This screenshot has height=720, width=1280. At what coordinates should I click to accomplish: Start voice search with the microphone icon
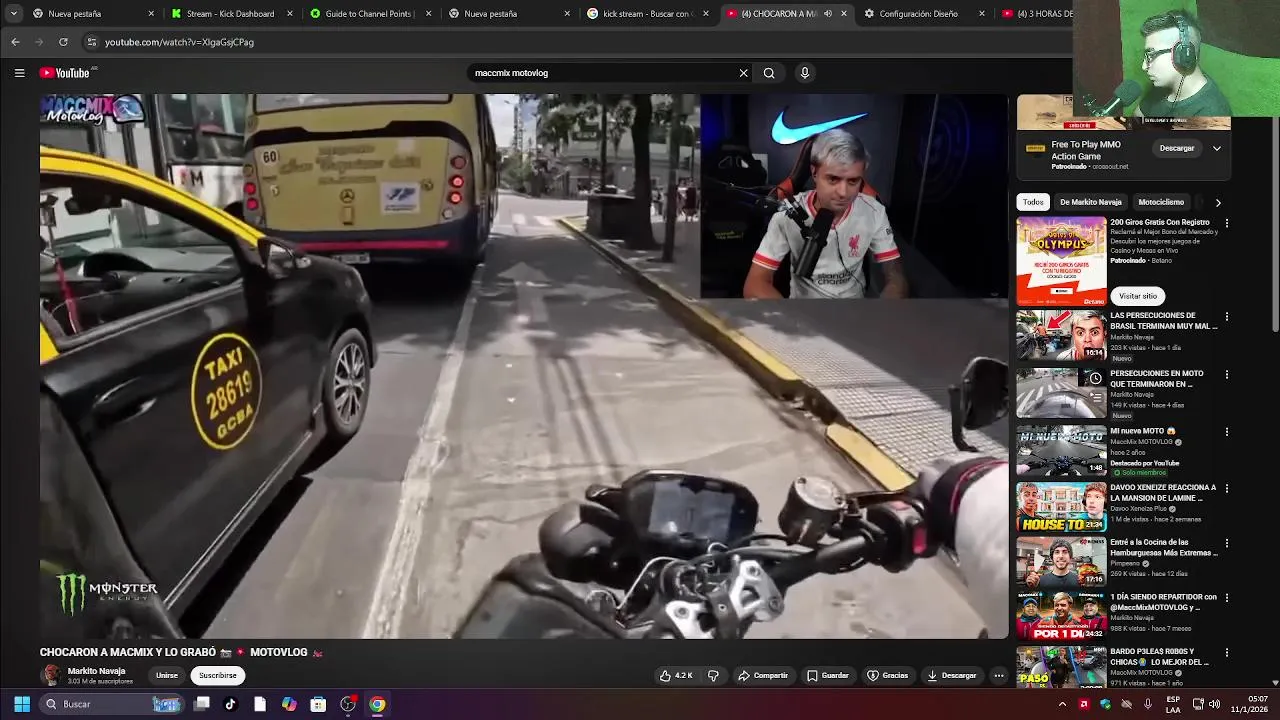click(804, 73)
